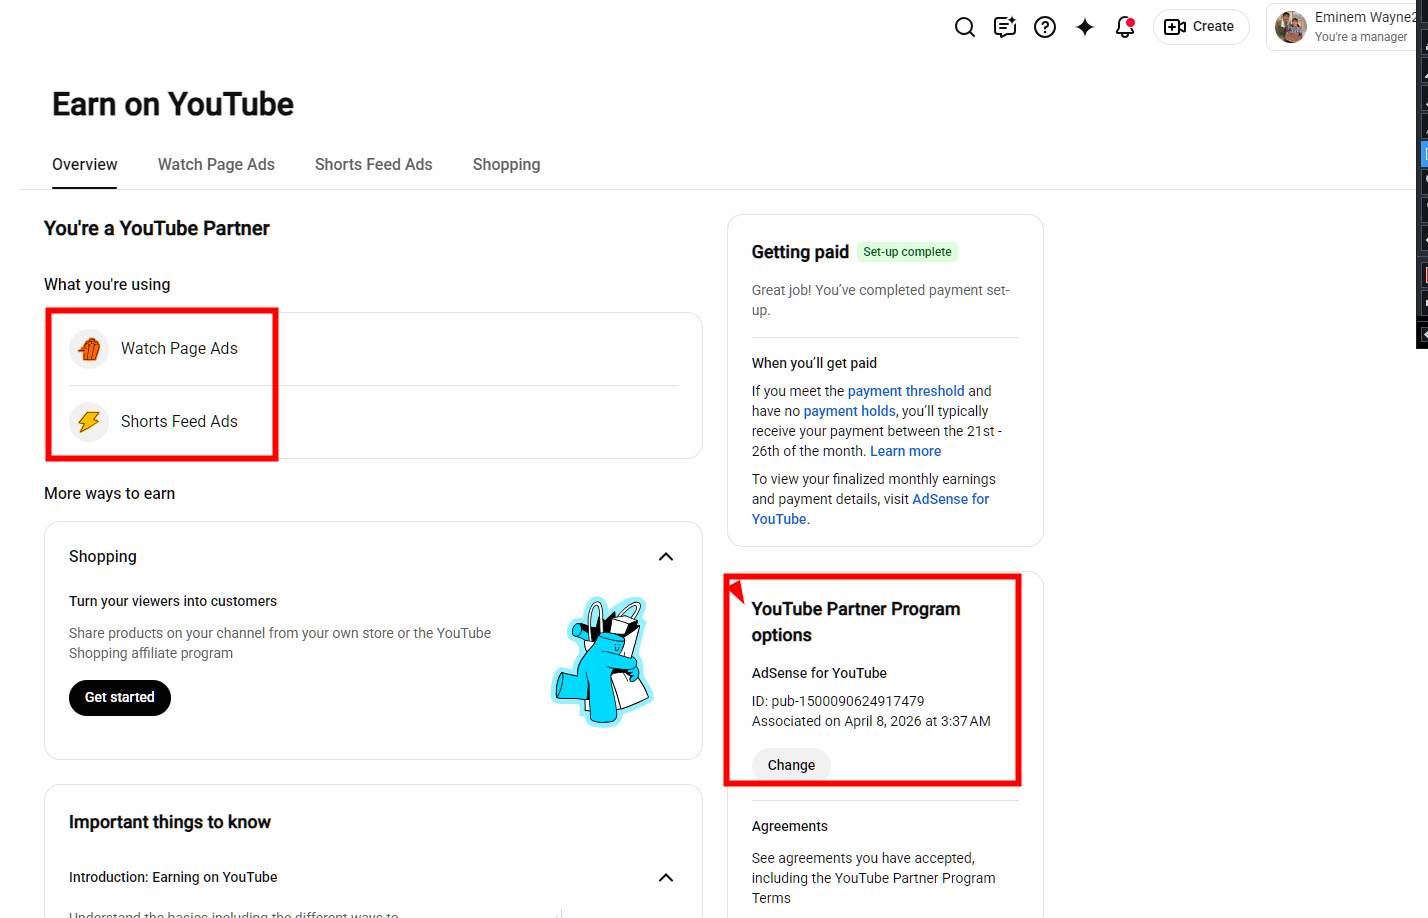1428x918 pixels.
Task: Open the help question mark icon
Action: pos(1045,27)
